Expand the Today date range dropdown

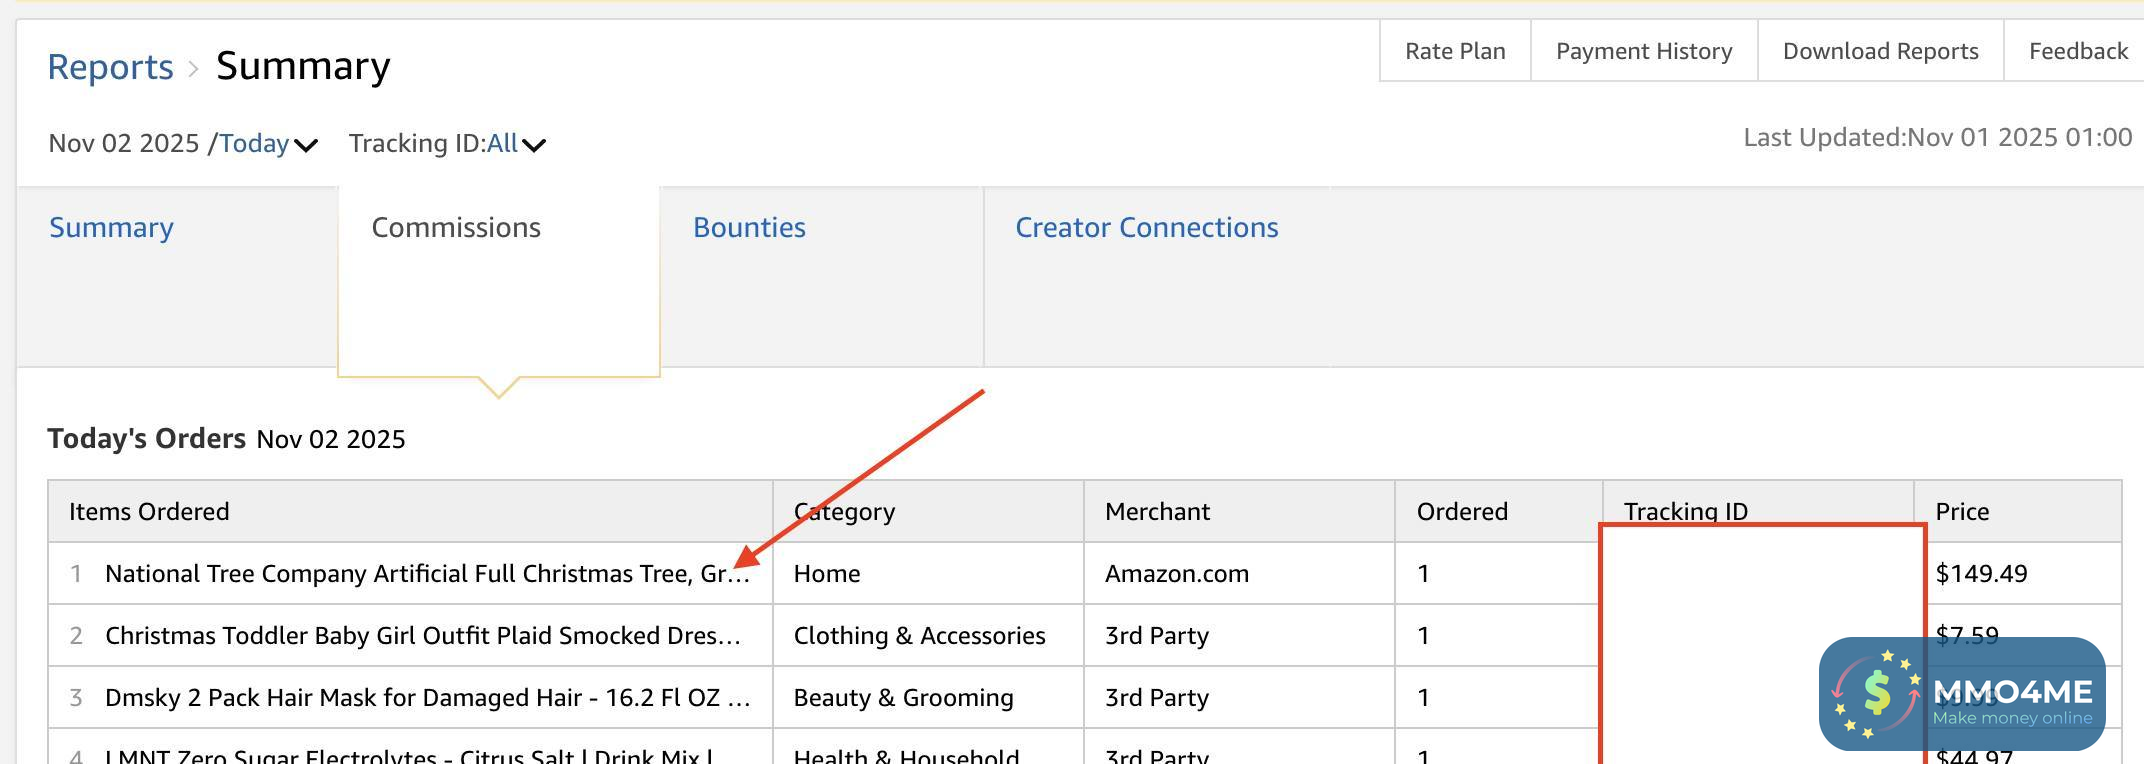[x=268, y=144]
